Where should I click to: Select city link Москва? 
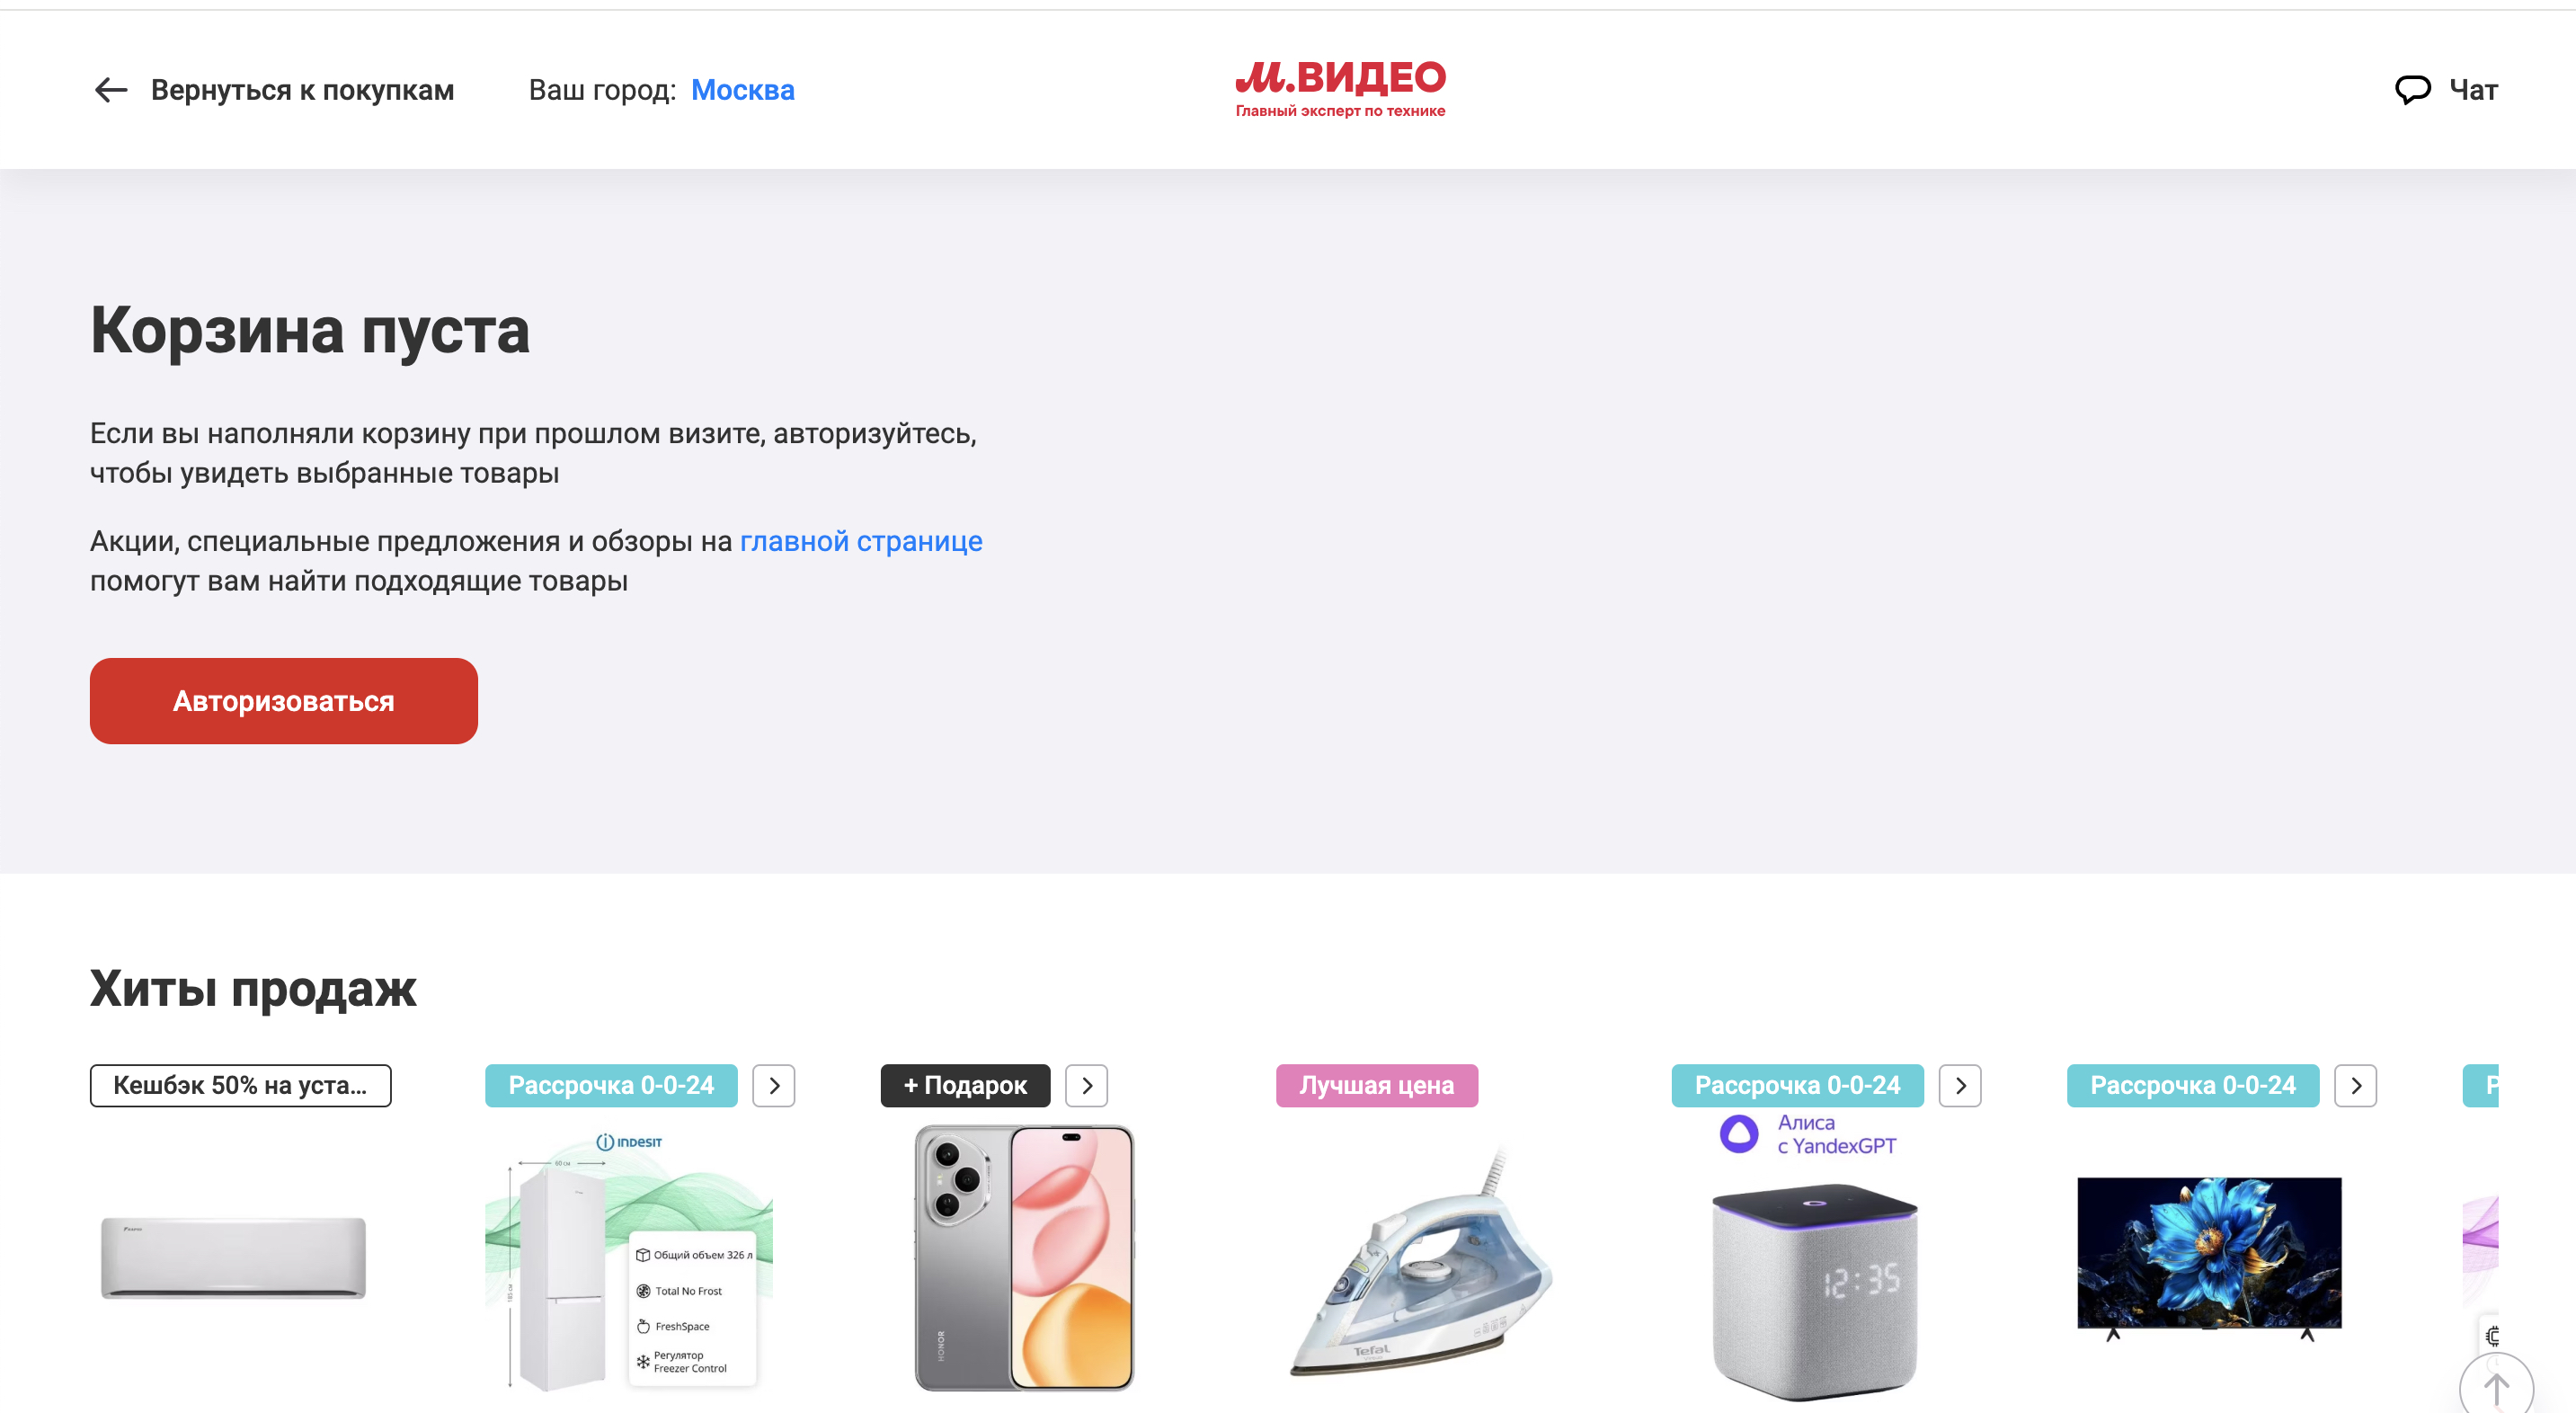742,90
